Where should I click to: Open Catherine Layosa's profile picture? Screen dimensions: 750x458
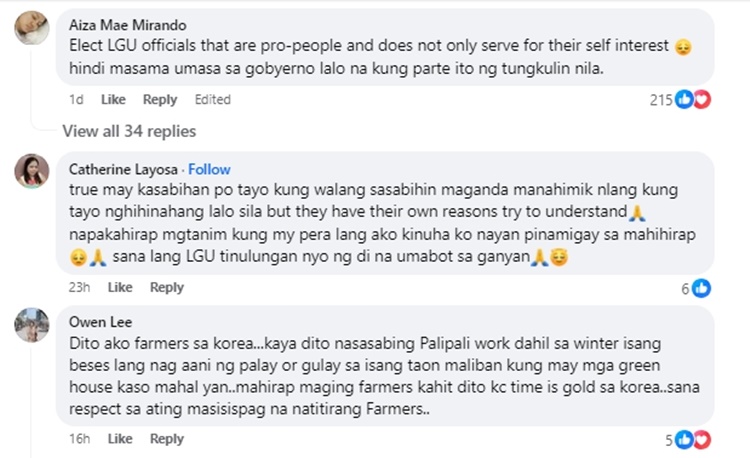31,171
